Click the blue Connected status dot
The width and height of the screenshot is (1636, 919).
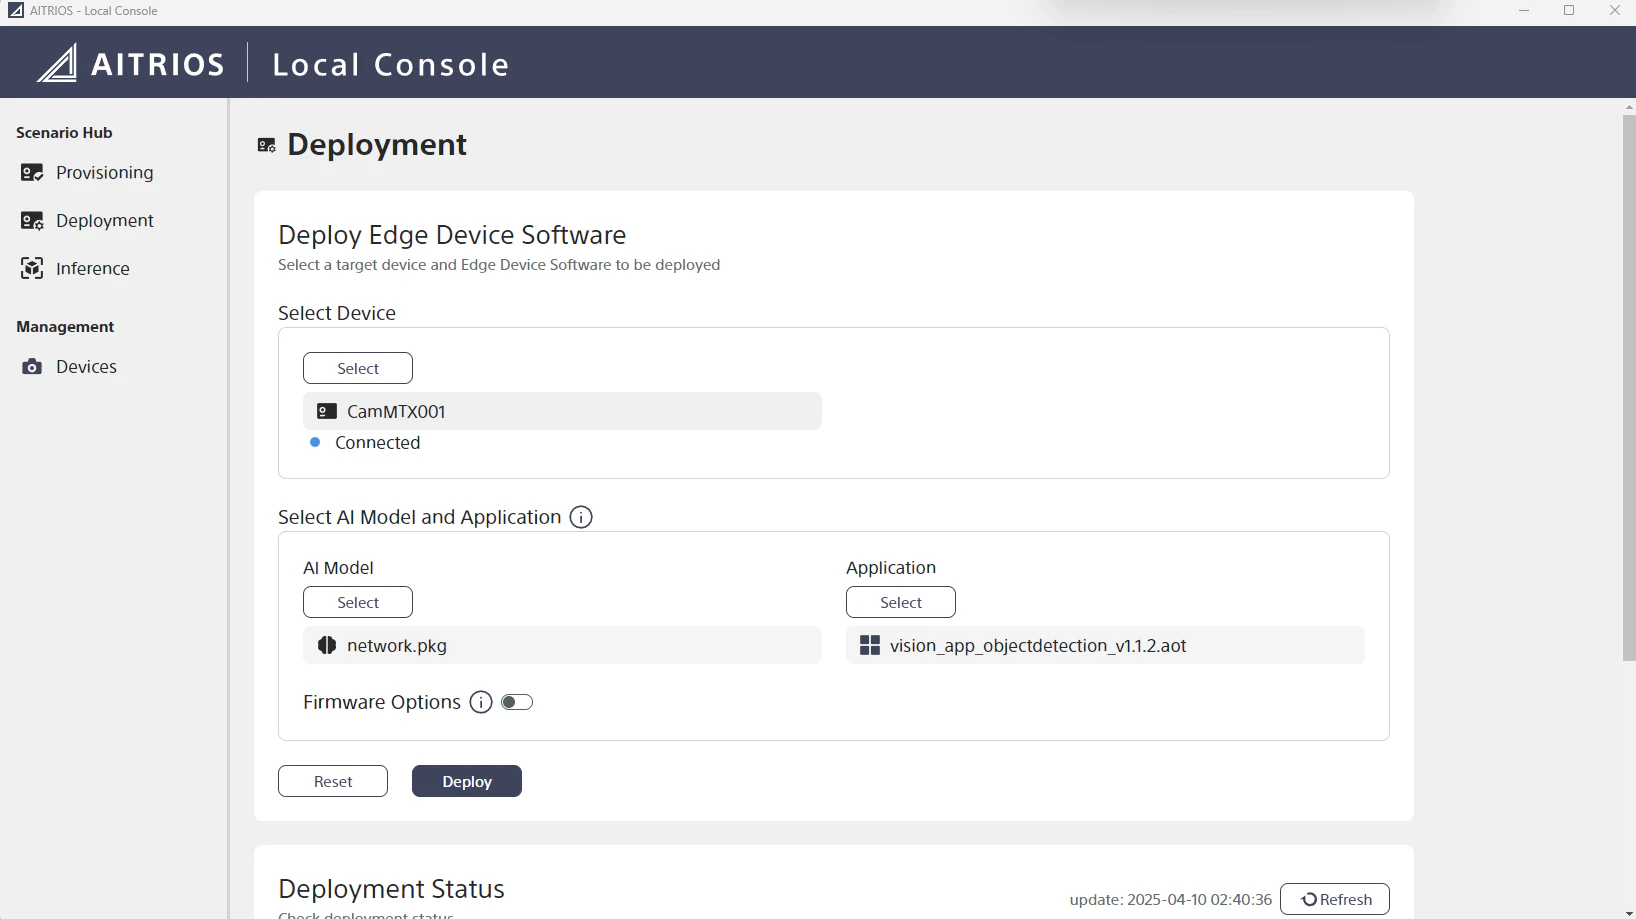[315, 442]
